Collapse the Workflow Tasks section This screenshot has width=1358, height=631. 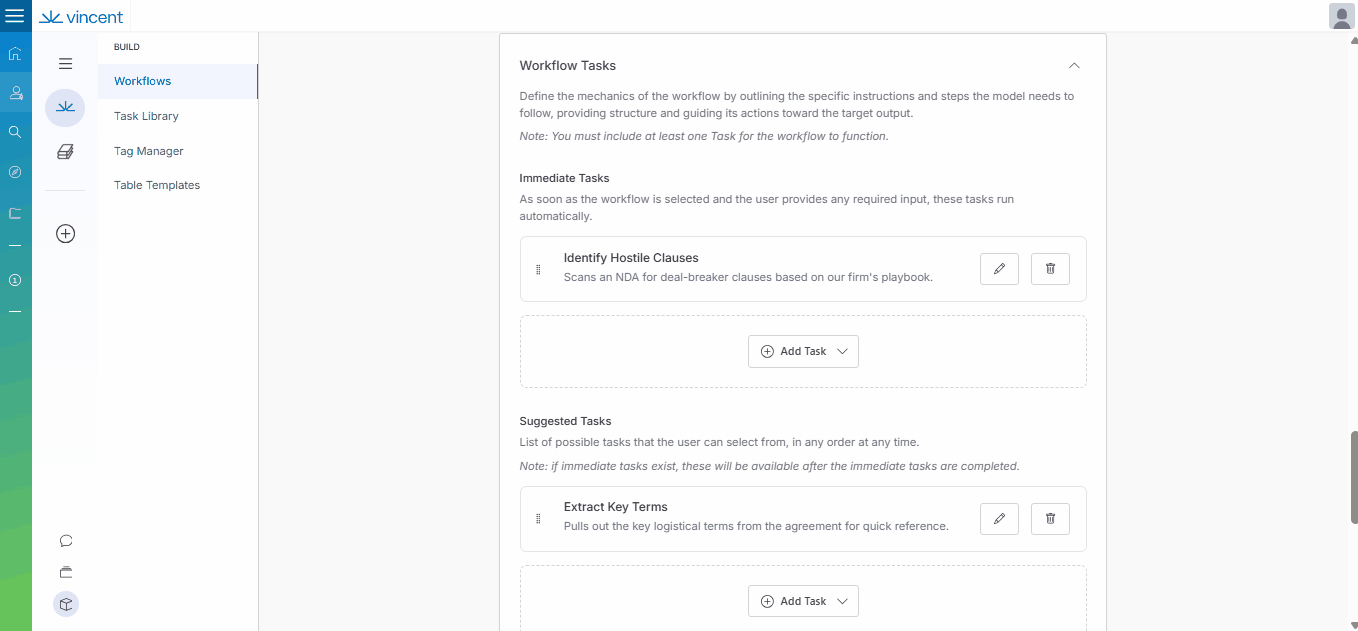coord(1074,66)
